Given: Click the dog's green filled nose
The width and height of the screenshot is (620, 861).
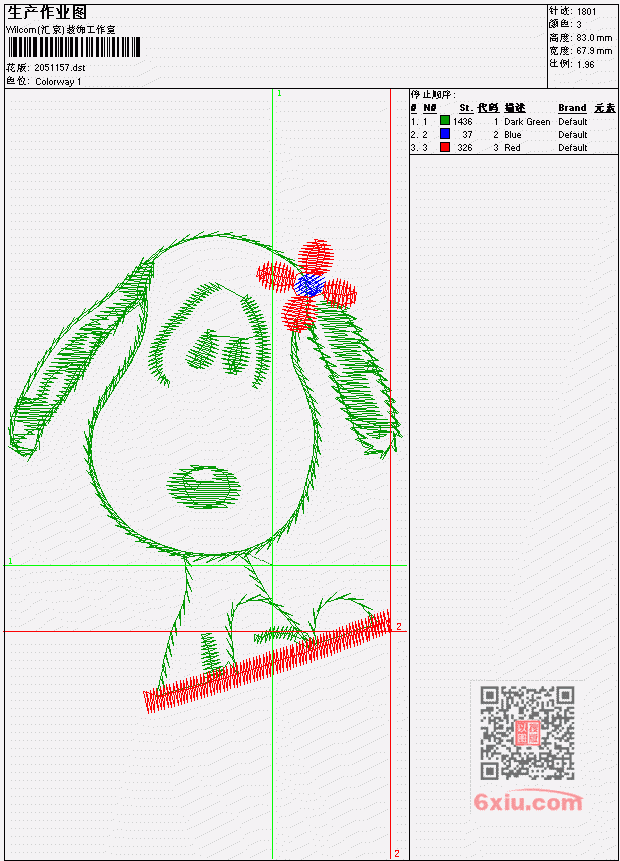Looking at the screenshot, I should click(x=204, y=487).
